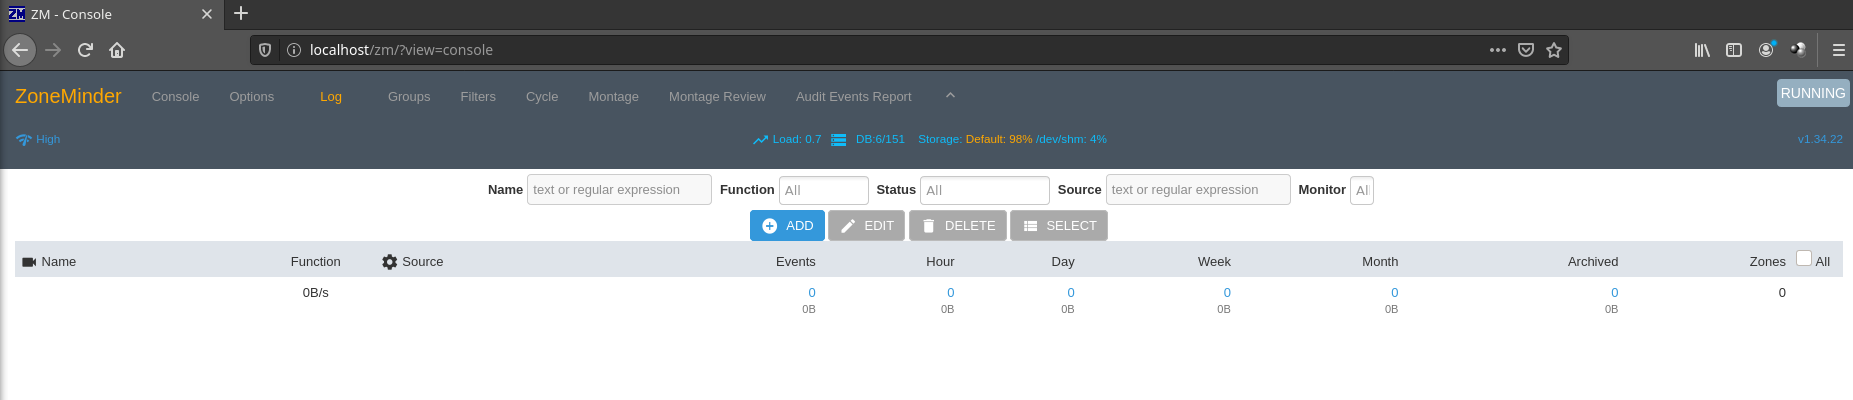Open the Monitor filter dropdown

coord(1361,190)
